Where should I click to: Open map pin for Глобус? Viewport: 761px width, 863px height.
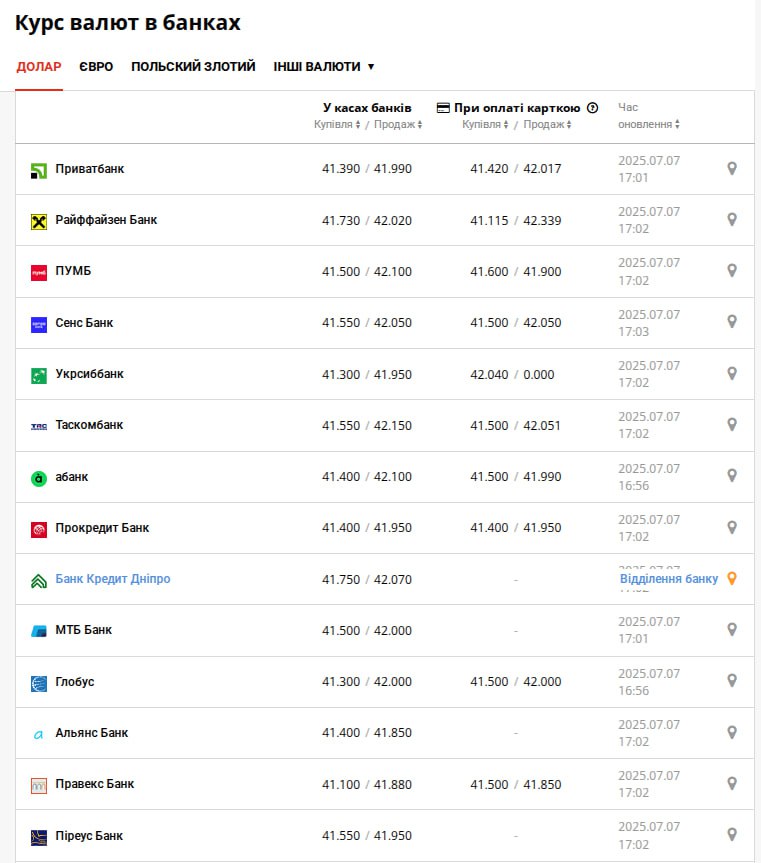732,681
